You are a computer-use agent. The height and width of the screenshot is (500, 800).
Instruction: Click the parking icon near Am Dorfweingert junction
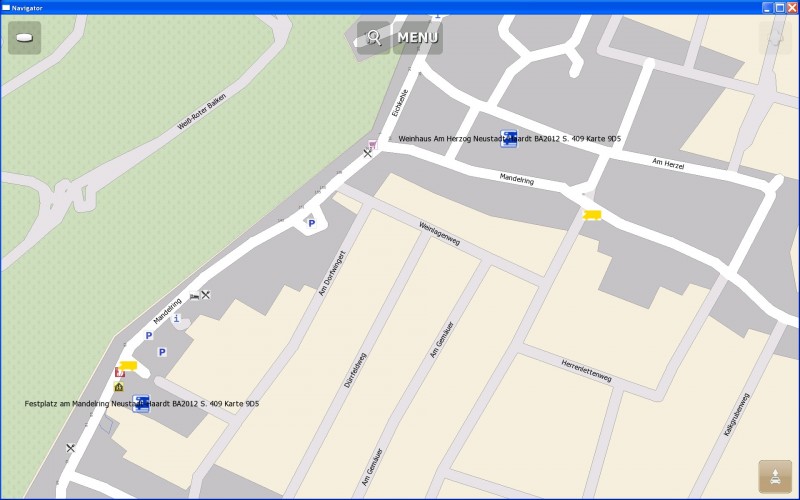click(x=311, y=223)
